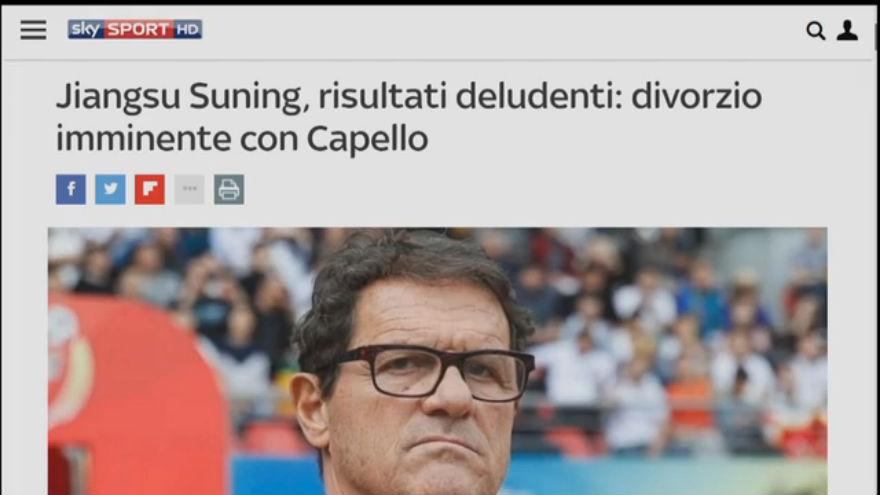
Task: Open the main article photo
Action: pyautogui.click(x=437, y=361)
